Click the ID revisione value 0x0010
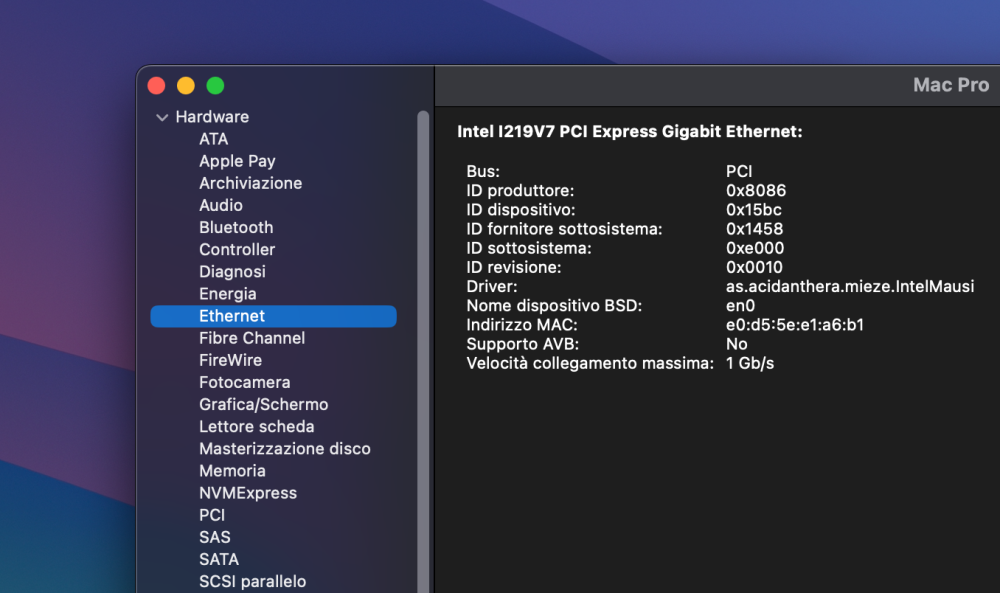Image resolution: width=1000 pixels, height=593 pixels. pyautogui.click(x=754, y=267)
